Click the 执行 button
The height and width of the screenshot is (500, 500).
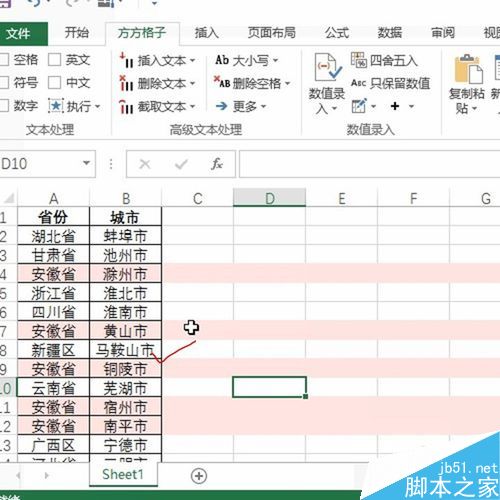click(x=74, y=106)
